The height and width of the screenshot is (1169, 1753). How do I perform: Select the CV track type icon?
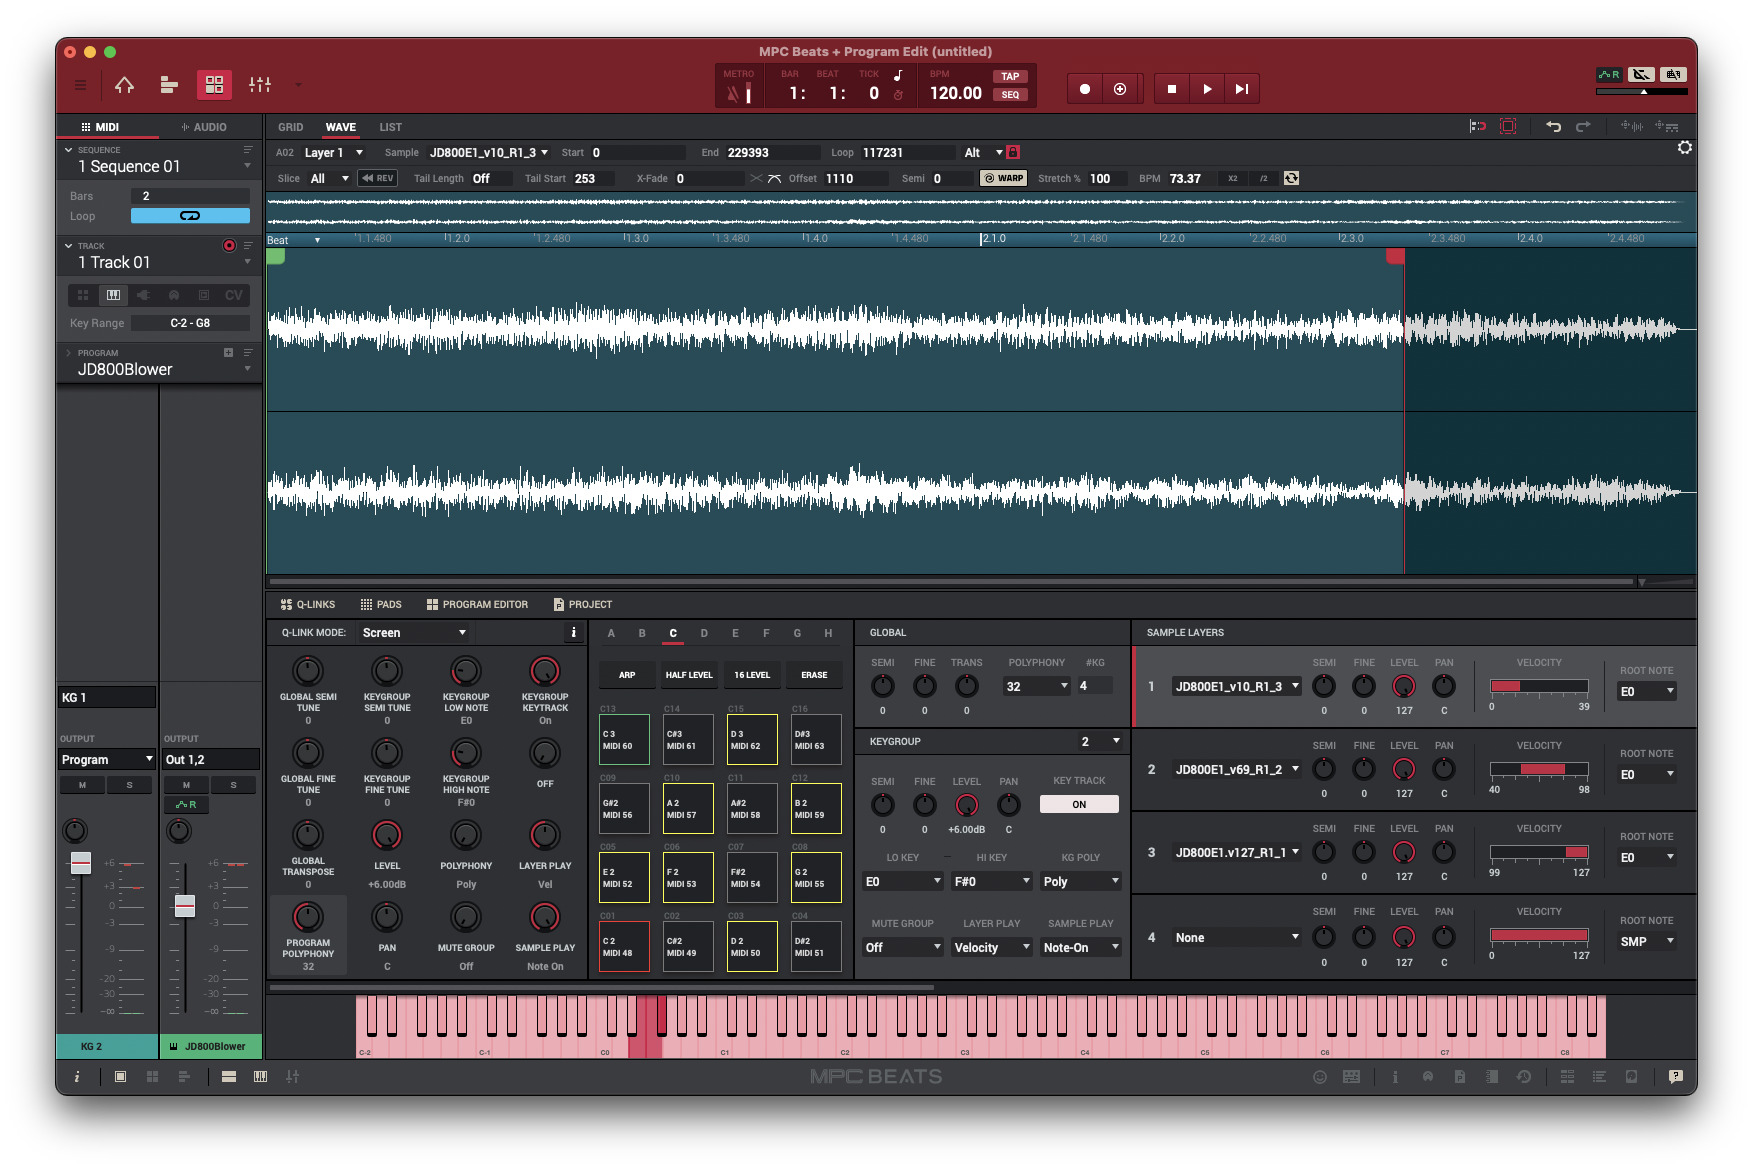click(234, 295)
